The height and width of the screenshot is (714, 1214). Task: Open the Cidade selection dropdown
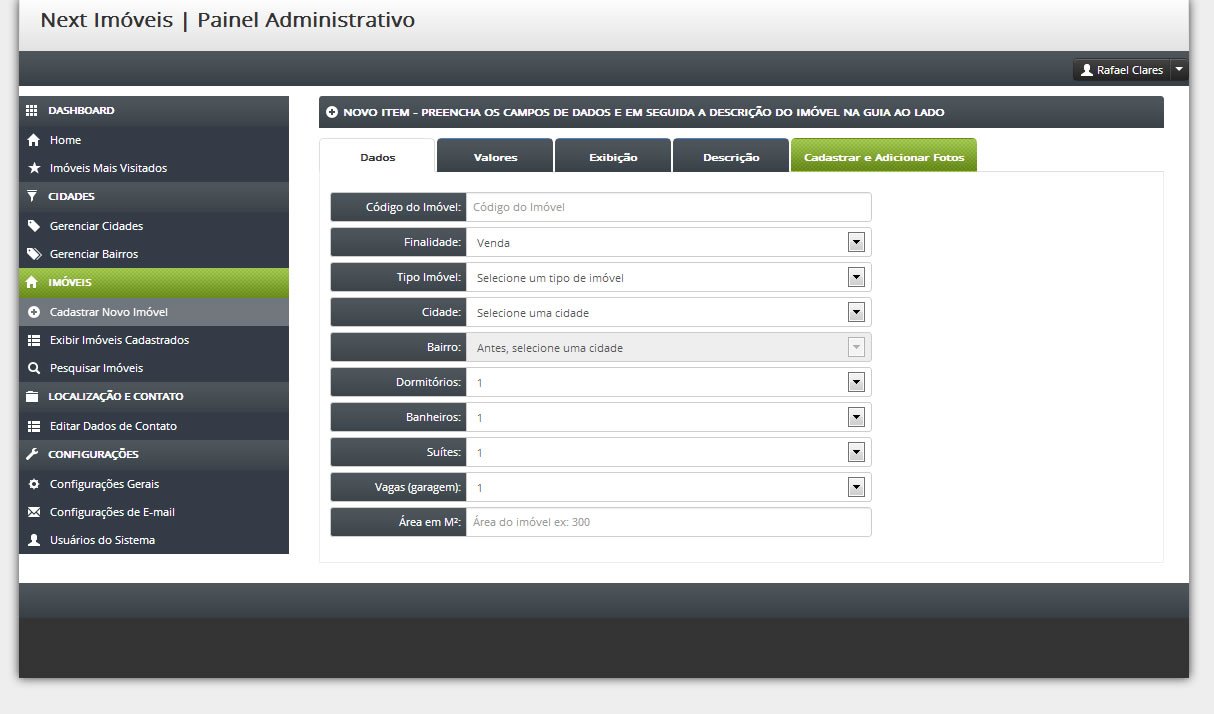pyautogui.click(x=668, y=312)
